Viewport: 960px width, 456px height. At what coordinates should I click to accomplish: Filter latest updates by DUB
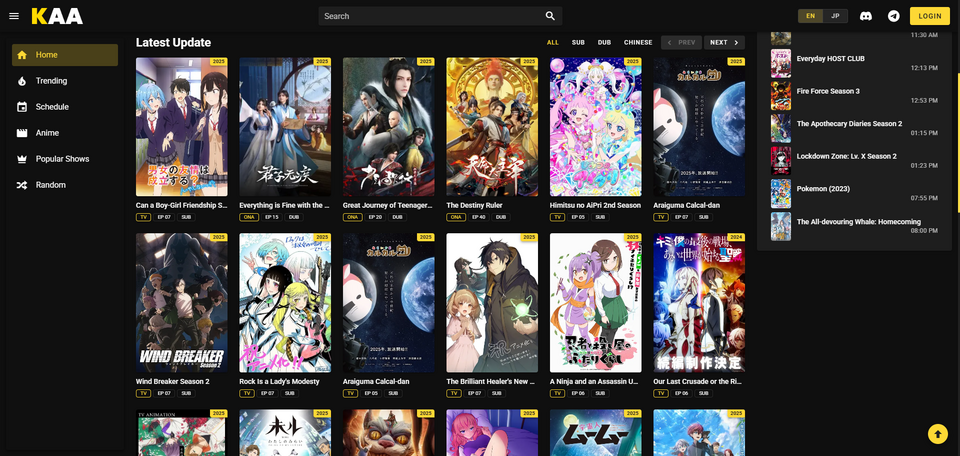pyautogui.click(x=604, y=42)
